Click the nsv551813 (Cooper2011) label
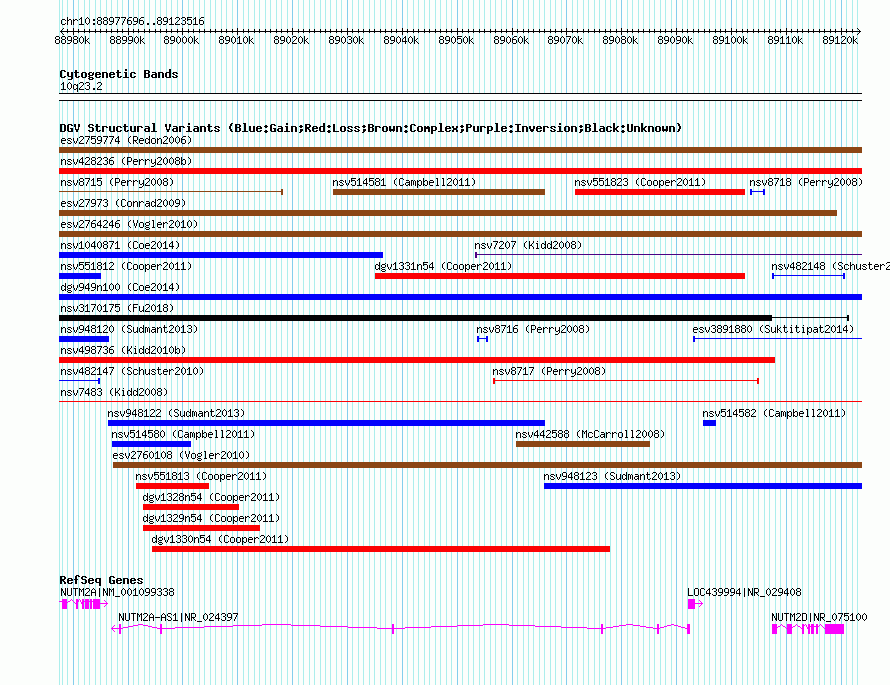 coord(201,476)
